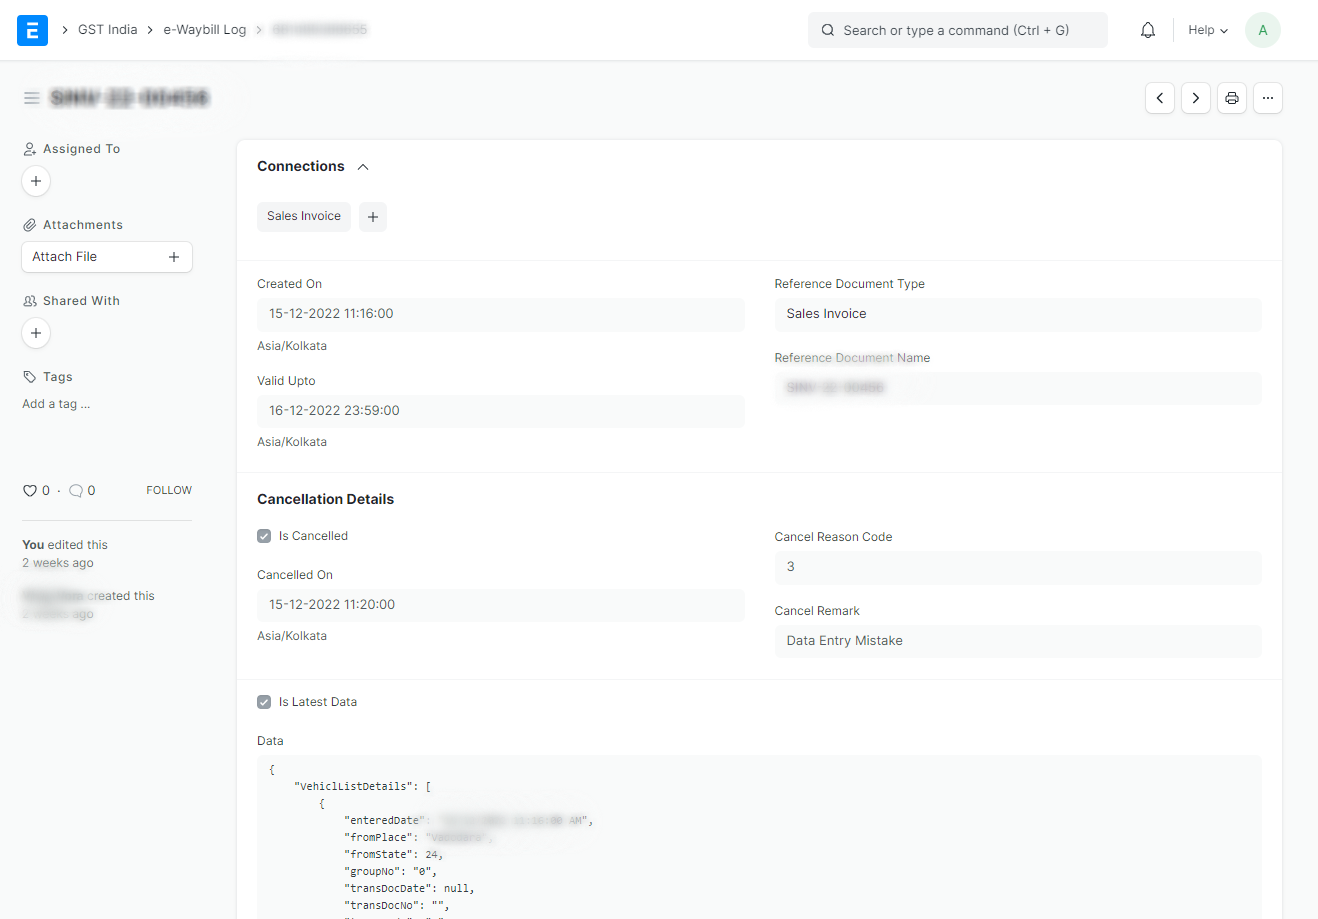Open the three-dots more menu

1268,98
